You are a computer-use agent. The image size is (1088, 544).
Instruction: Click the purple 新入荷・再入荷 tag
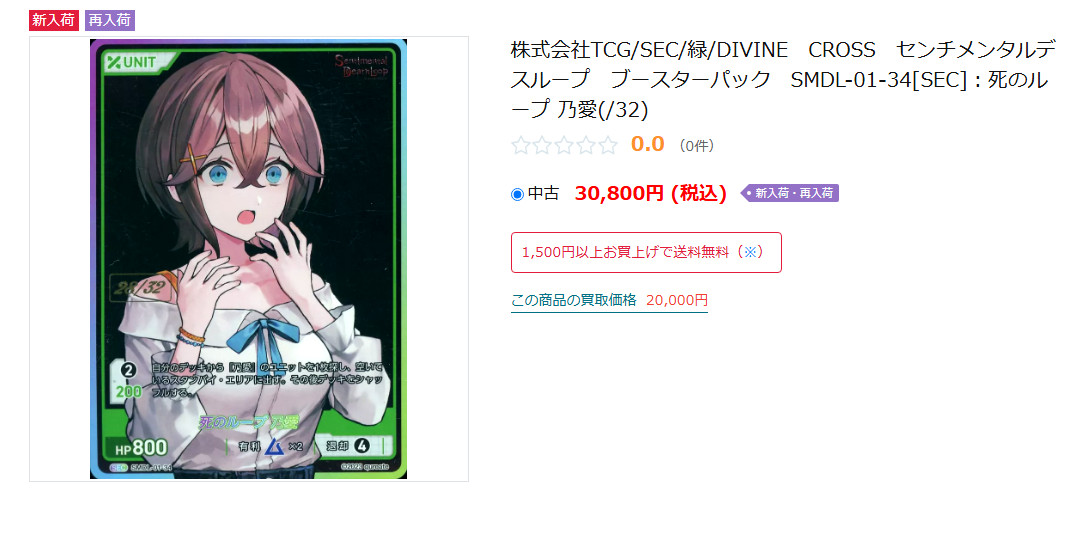(790, 193)
